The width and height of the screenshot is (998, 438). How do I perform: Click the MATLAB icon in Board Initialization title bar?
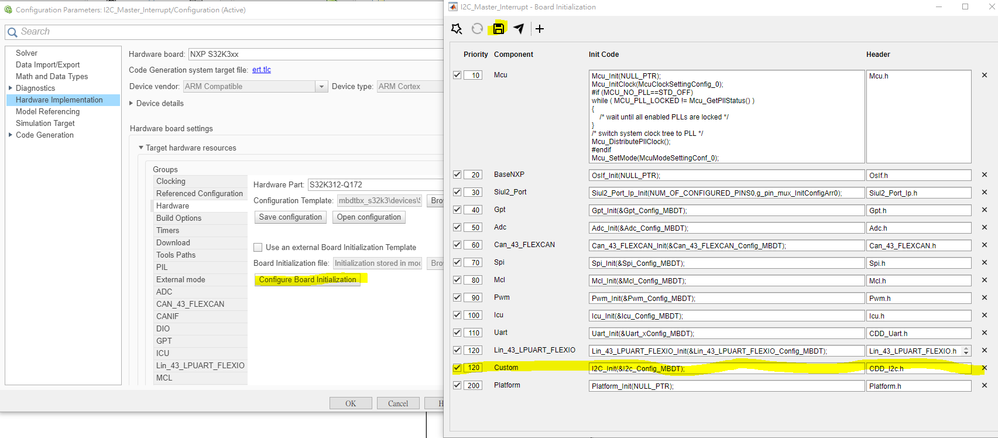[x=453, y=7]
